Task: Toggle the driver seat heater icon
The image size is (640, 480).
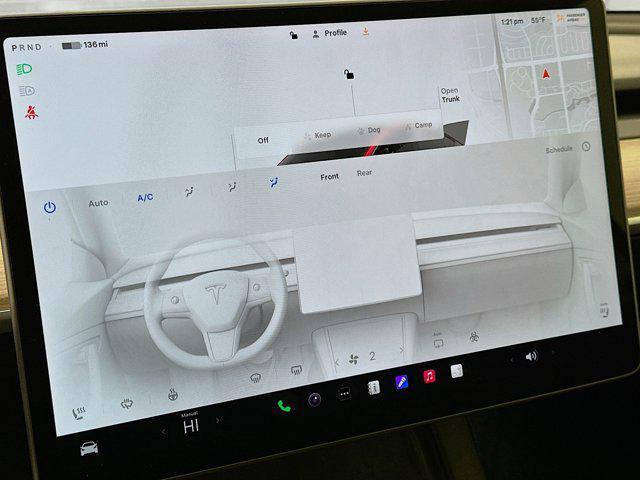Action: 78,413
